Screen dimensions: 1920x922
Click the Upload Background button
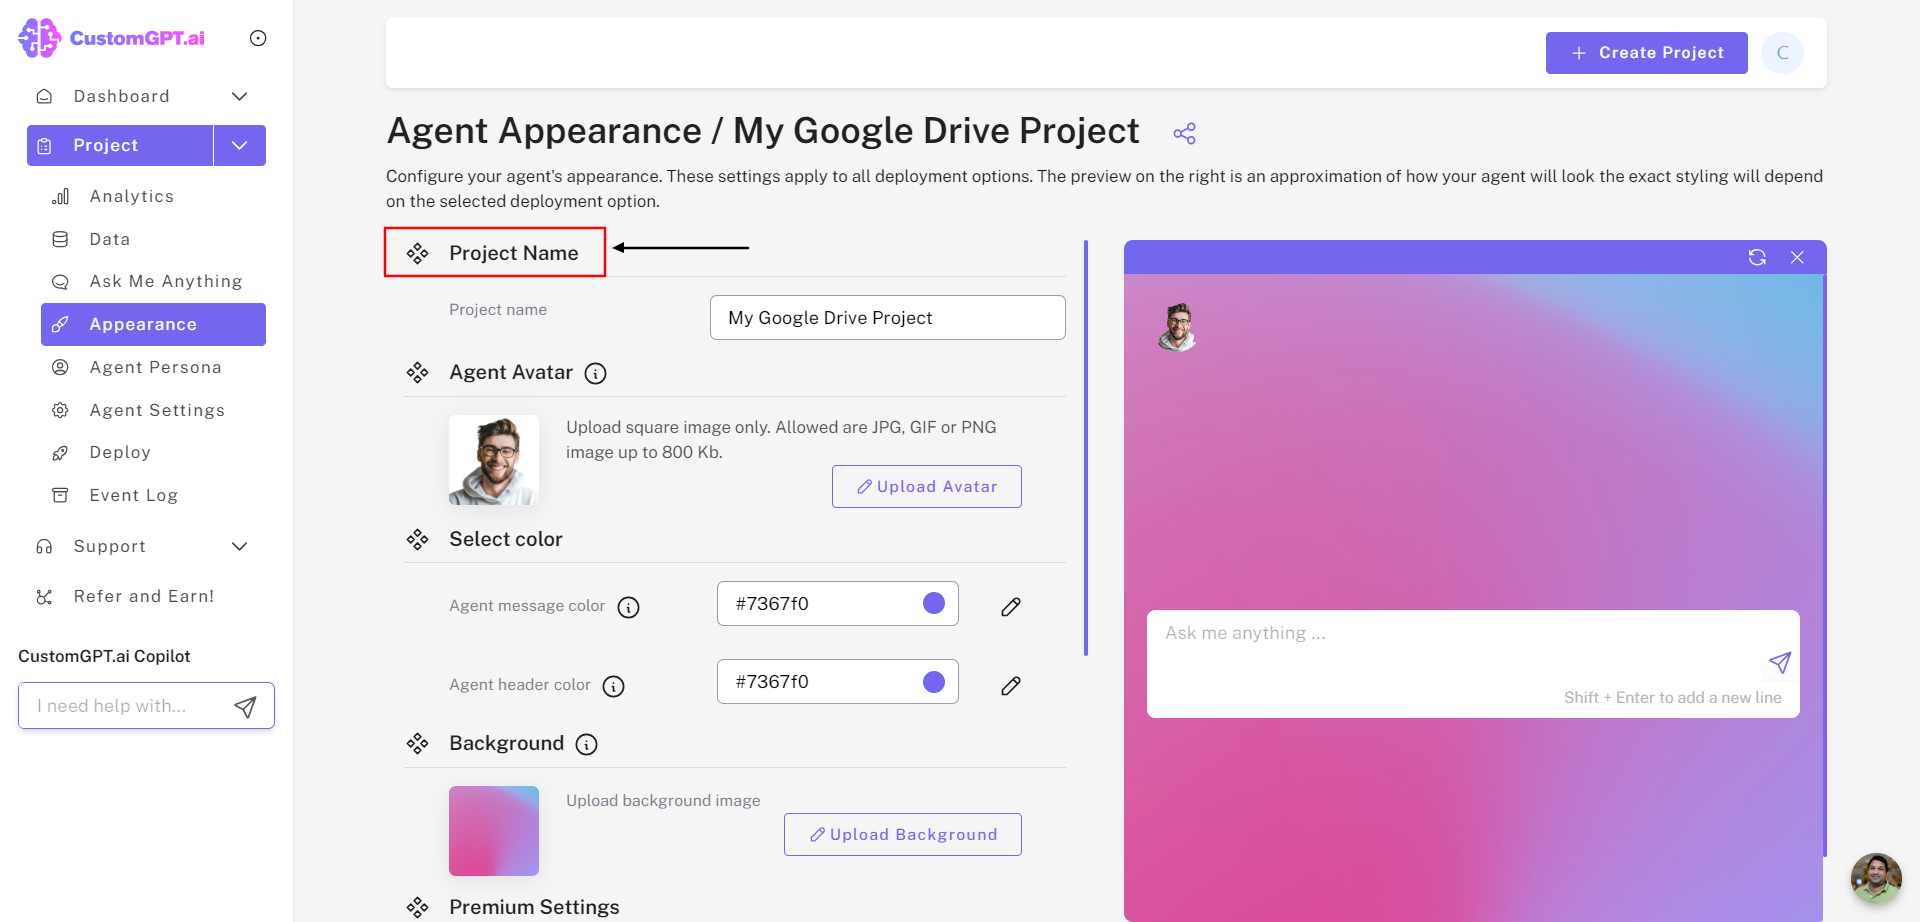click(902, 834)
